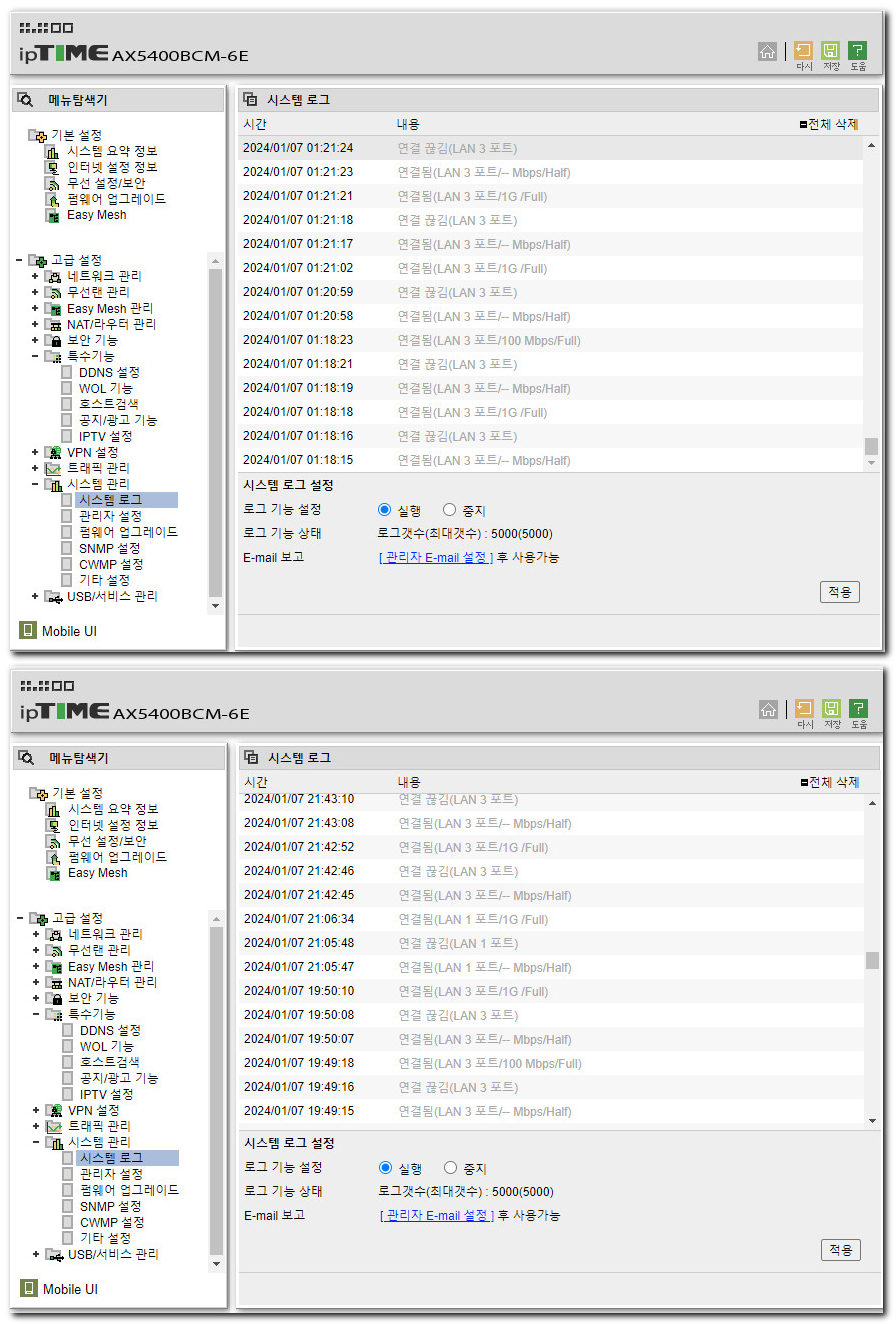Click the Mobile UI phone icon in lower window
896x1324 pixels.
pos(29,1289)
